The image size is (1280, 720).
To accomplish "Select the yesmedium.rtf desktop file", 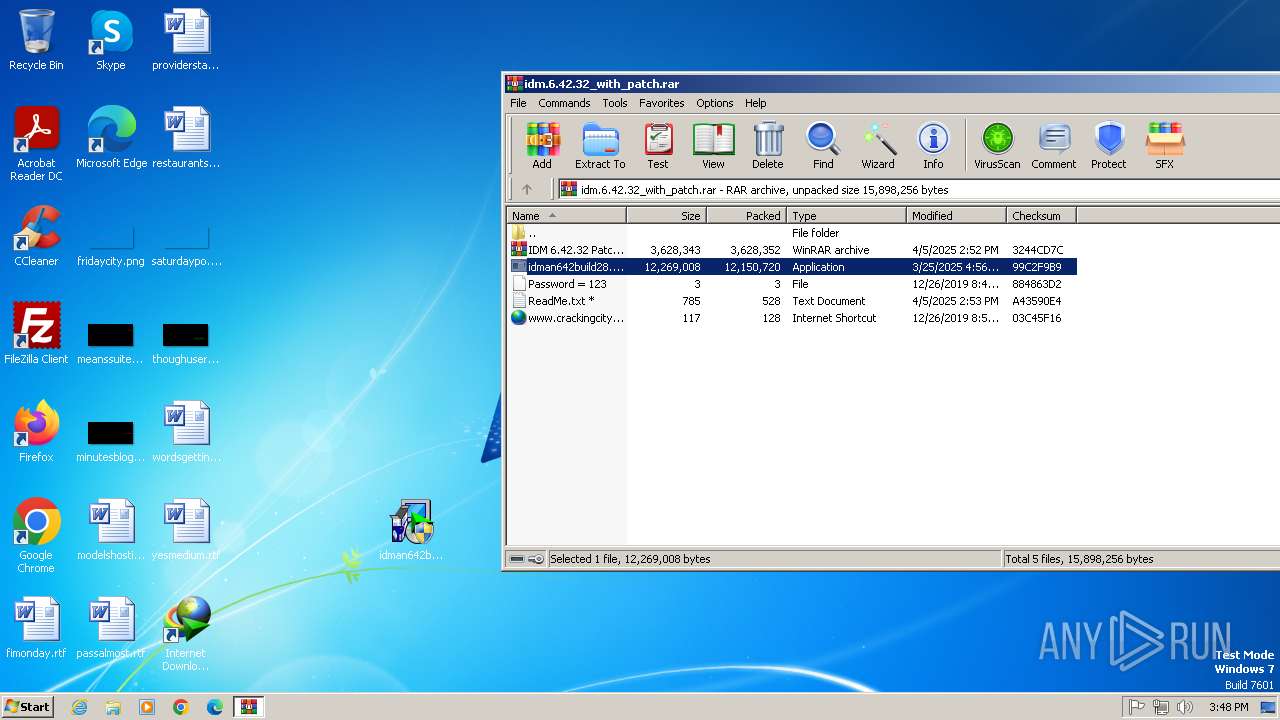I will point(186,530).
